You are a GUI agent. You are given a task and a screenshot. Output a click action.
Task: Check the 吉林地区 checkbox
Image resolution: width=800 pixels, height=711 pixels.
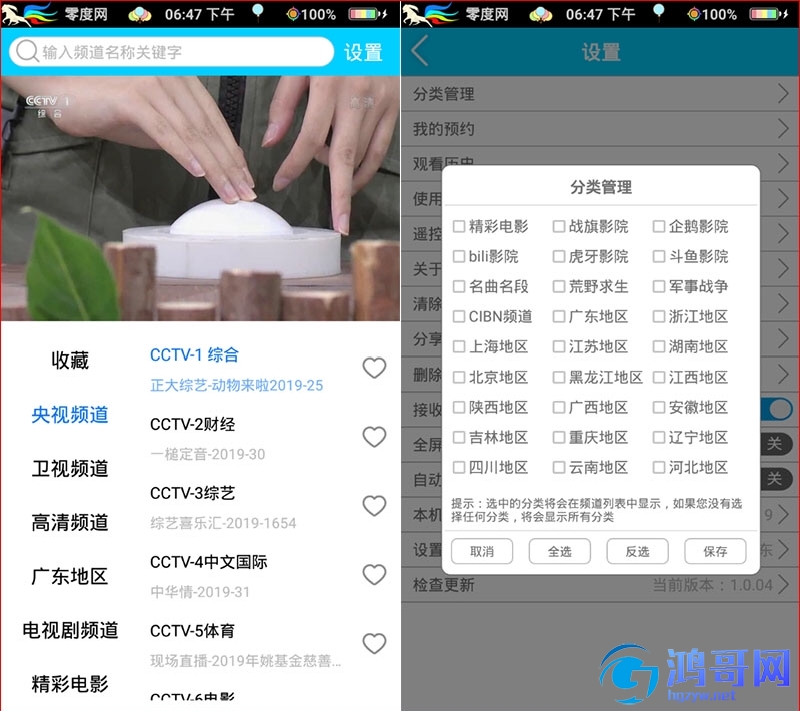(x=459, y=437)
